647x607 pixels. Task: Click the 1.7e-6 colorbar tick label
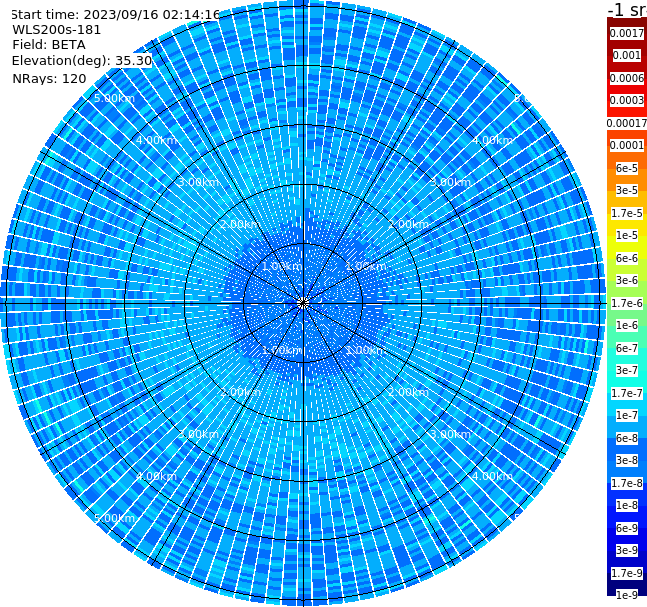point(627,303)
